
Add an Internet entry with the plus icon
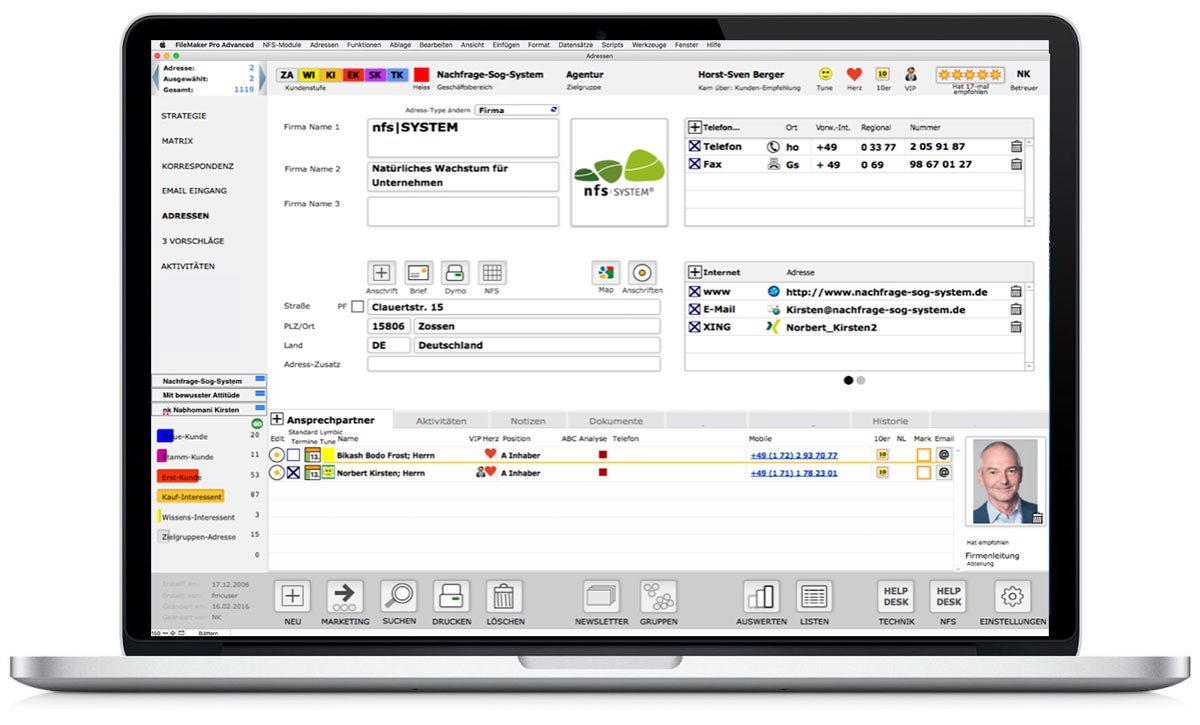pyautogui.click(x=695, y=272)
